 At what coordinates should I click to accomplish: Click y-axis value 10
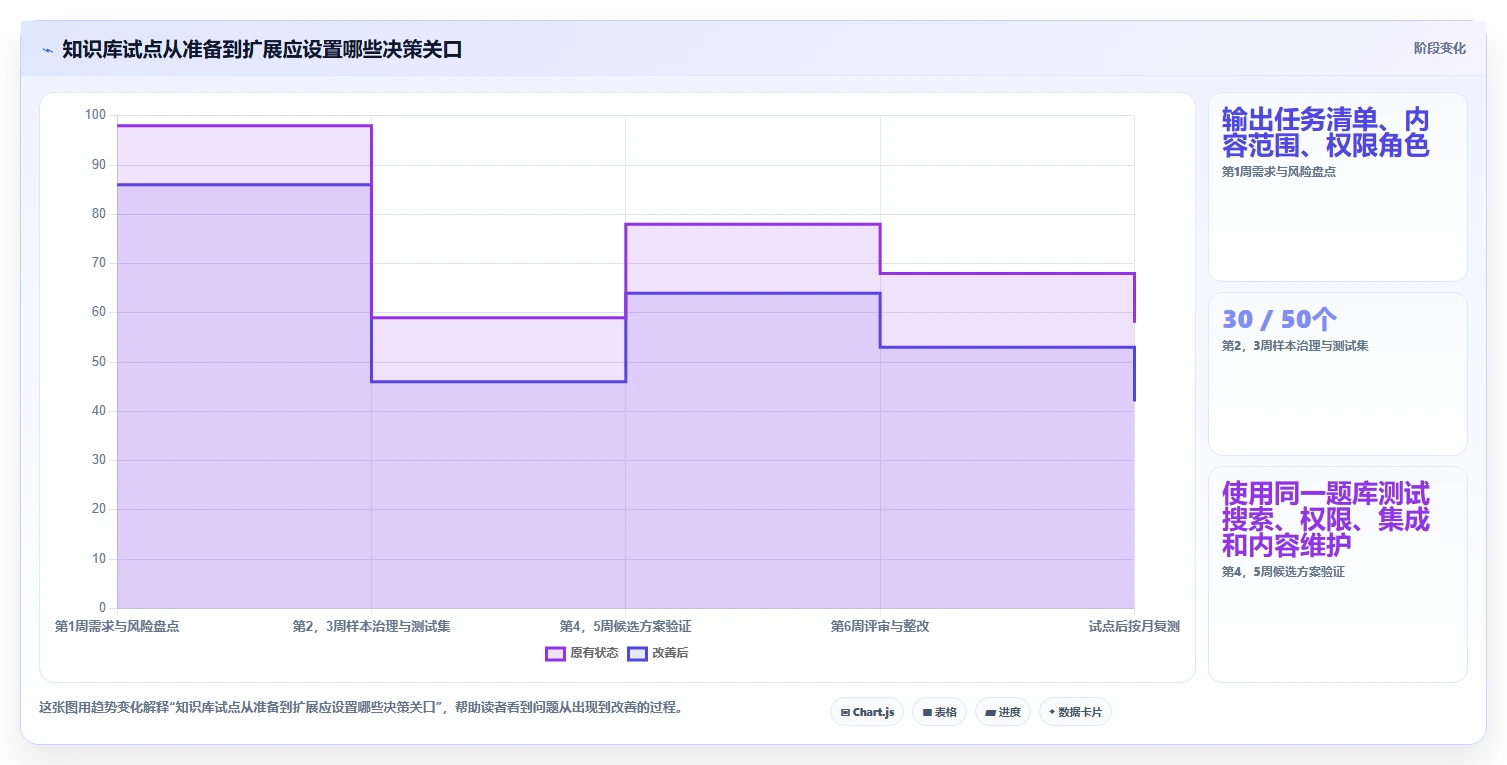pos(98,558)
